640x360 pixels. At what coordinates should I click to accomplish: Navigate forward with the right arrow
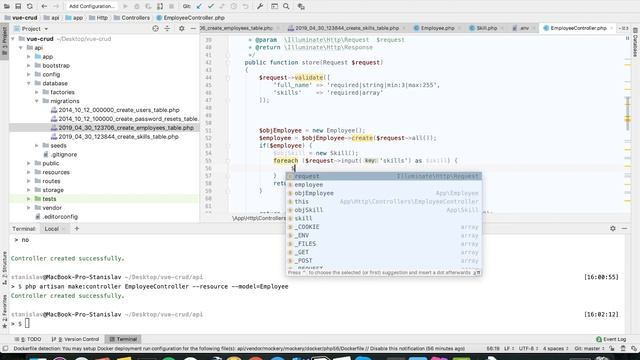[x=56, y=6]
